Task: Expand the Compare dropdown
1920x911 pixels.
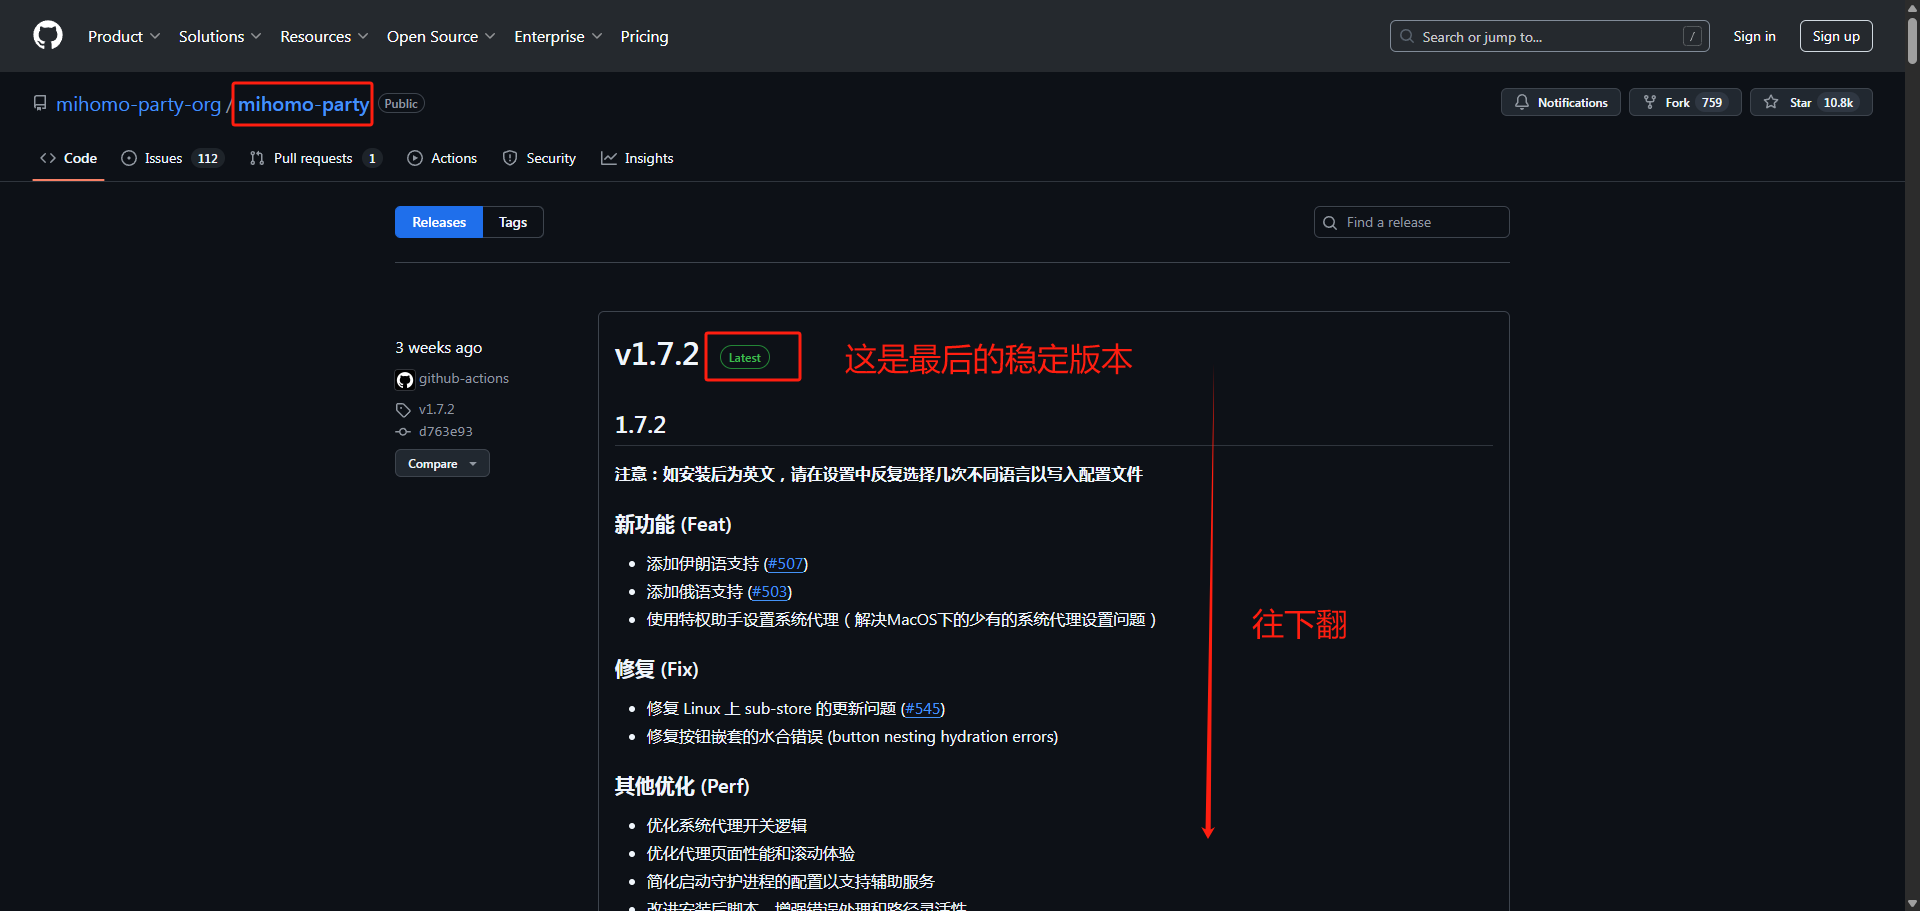Action: [442, 464]
